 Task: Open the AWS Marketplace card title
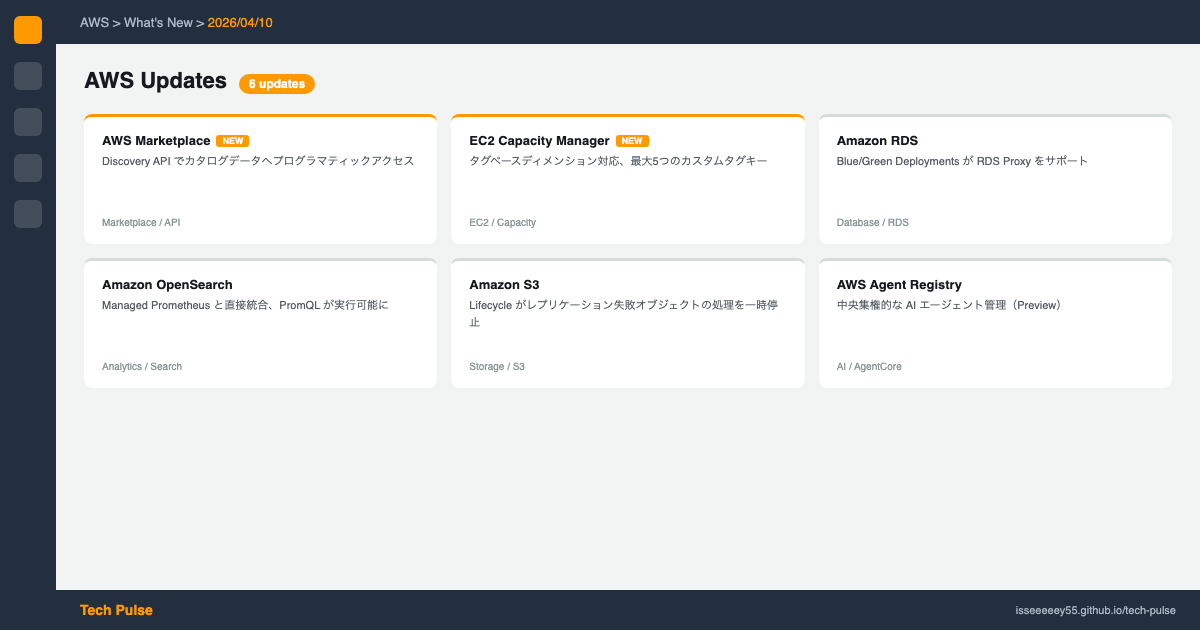[x=156, y=141]
